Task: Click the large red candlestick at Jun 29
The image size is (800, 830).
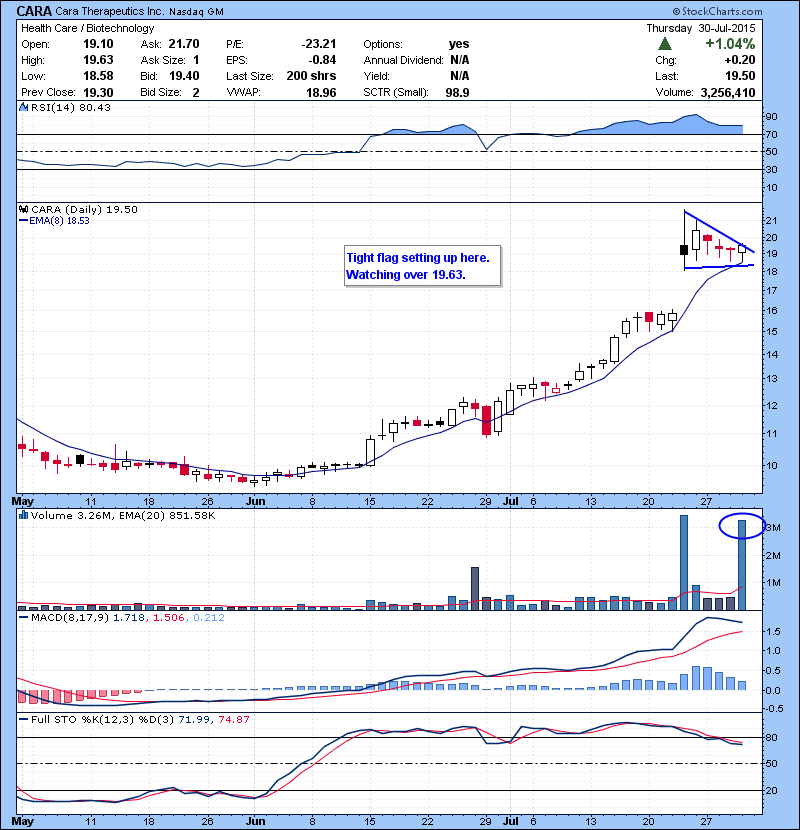Action: click(x=487, y=420)
